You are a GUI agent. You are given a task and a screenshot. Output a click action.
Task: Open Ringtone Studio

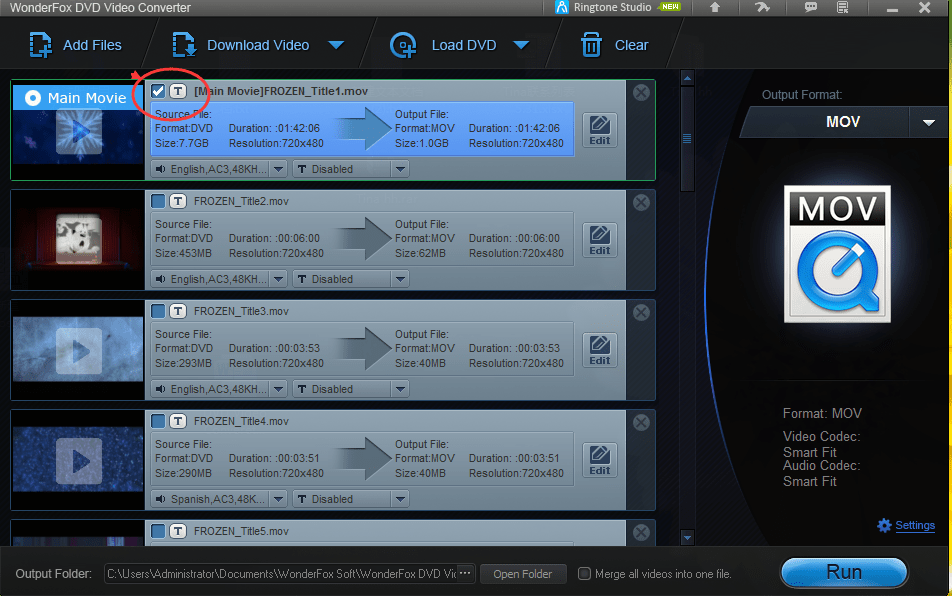click(x=617, y=7)
